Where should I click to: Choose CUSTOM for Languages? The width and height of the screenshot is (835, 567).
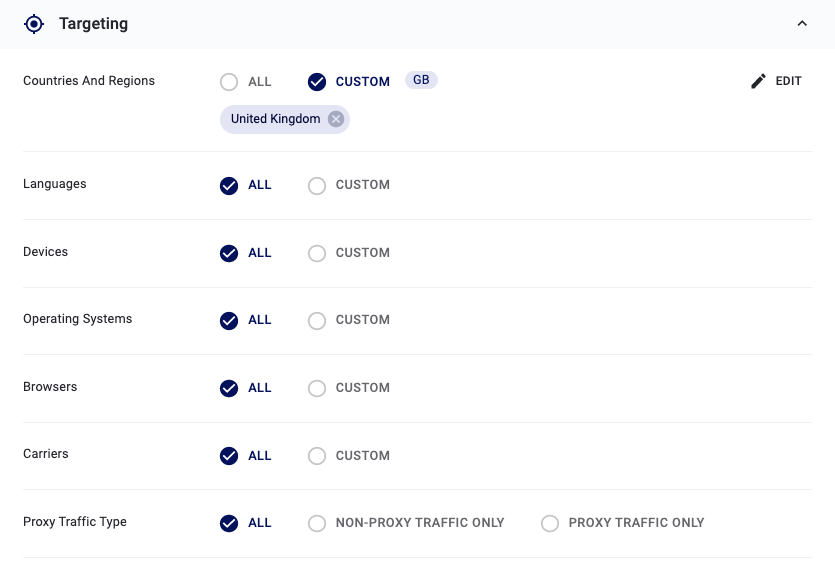[317, 185]
